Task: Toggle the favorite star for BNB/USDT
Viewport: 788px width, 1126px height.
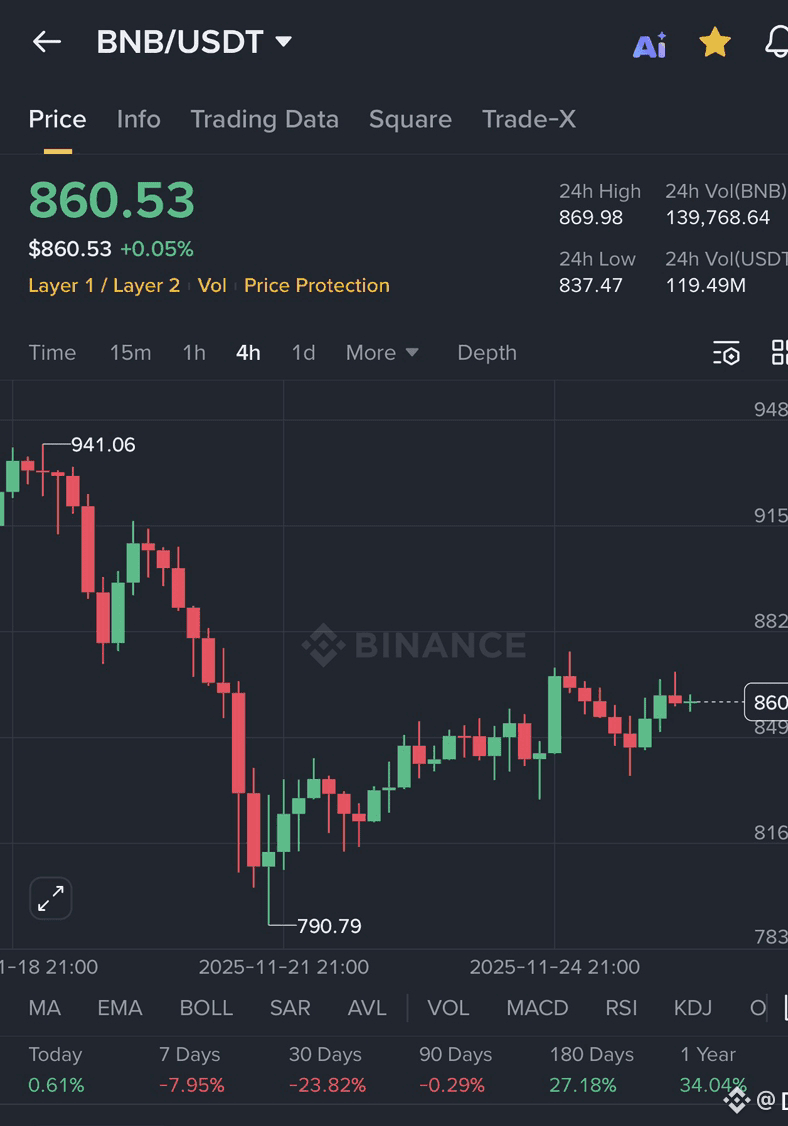Action: coord(715,42)
